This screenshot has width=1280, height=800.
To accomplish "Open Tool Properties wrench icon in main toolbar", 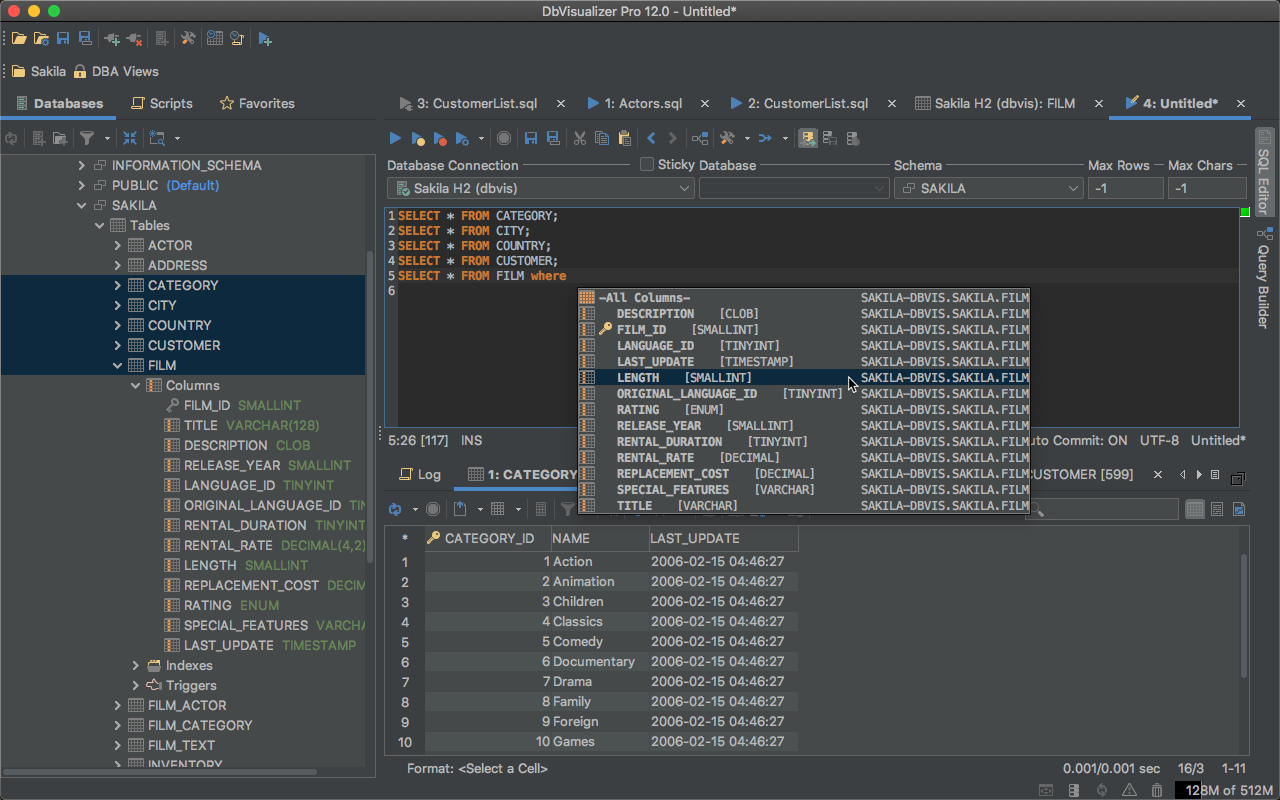I will pos(187,39).
